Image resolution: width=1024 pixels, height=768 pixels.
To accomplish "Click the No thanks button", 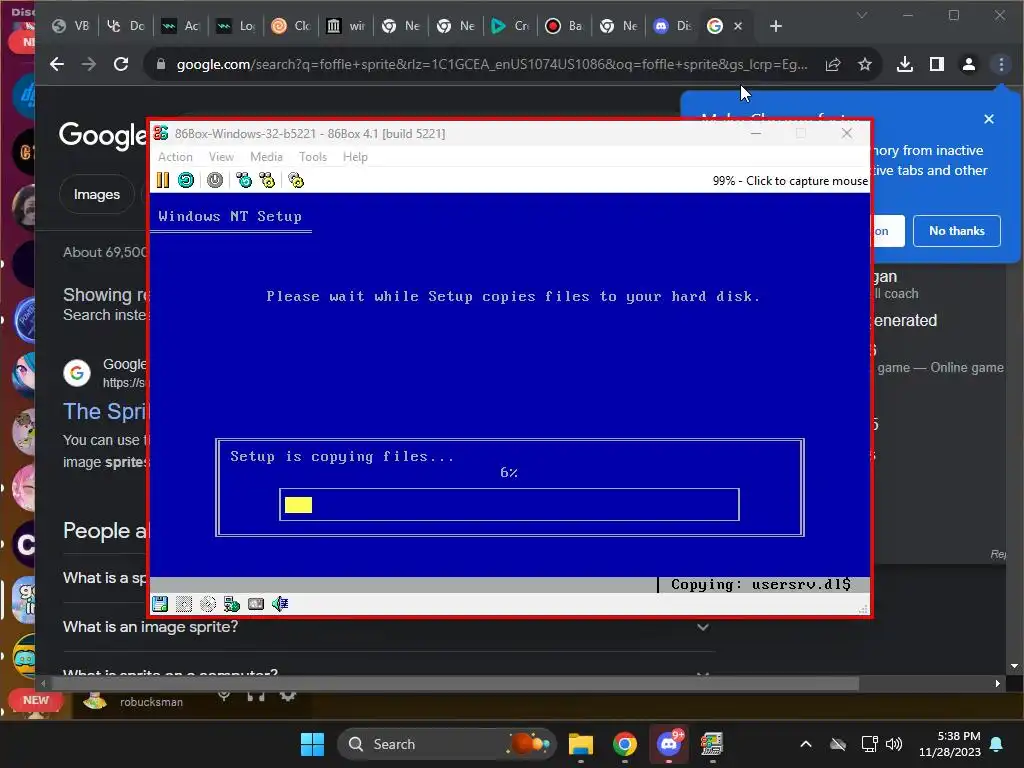I will 956,231.
